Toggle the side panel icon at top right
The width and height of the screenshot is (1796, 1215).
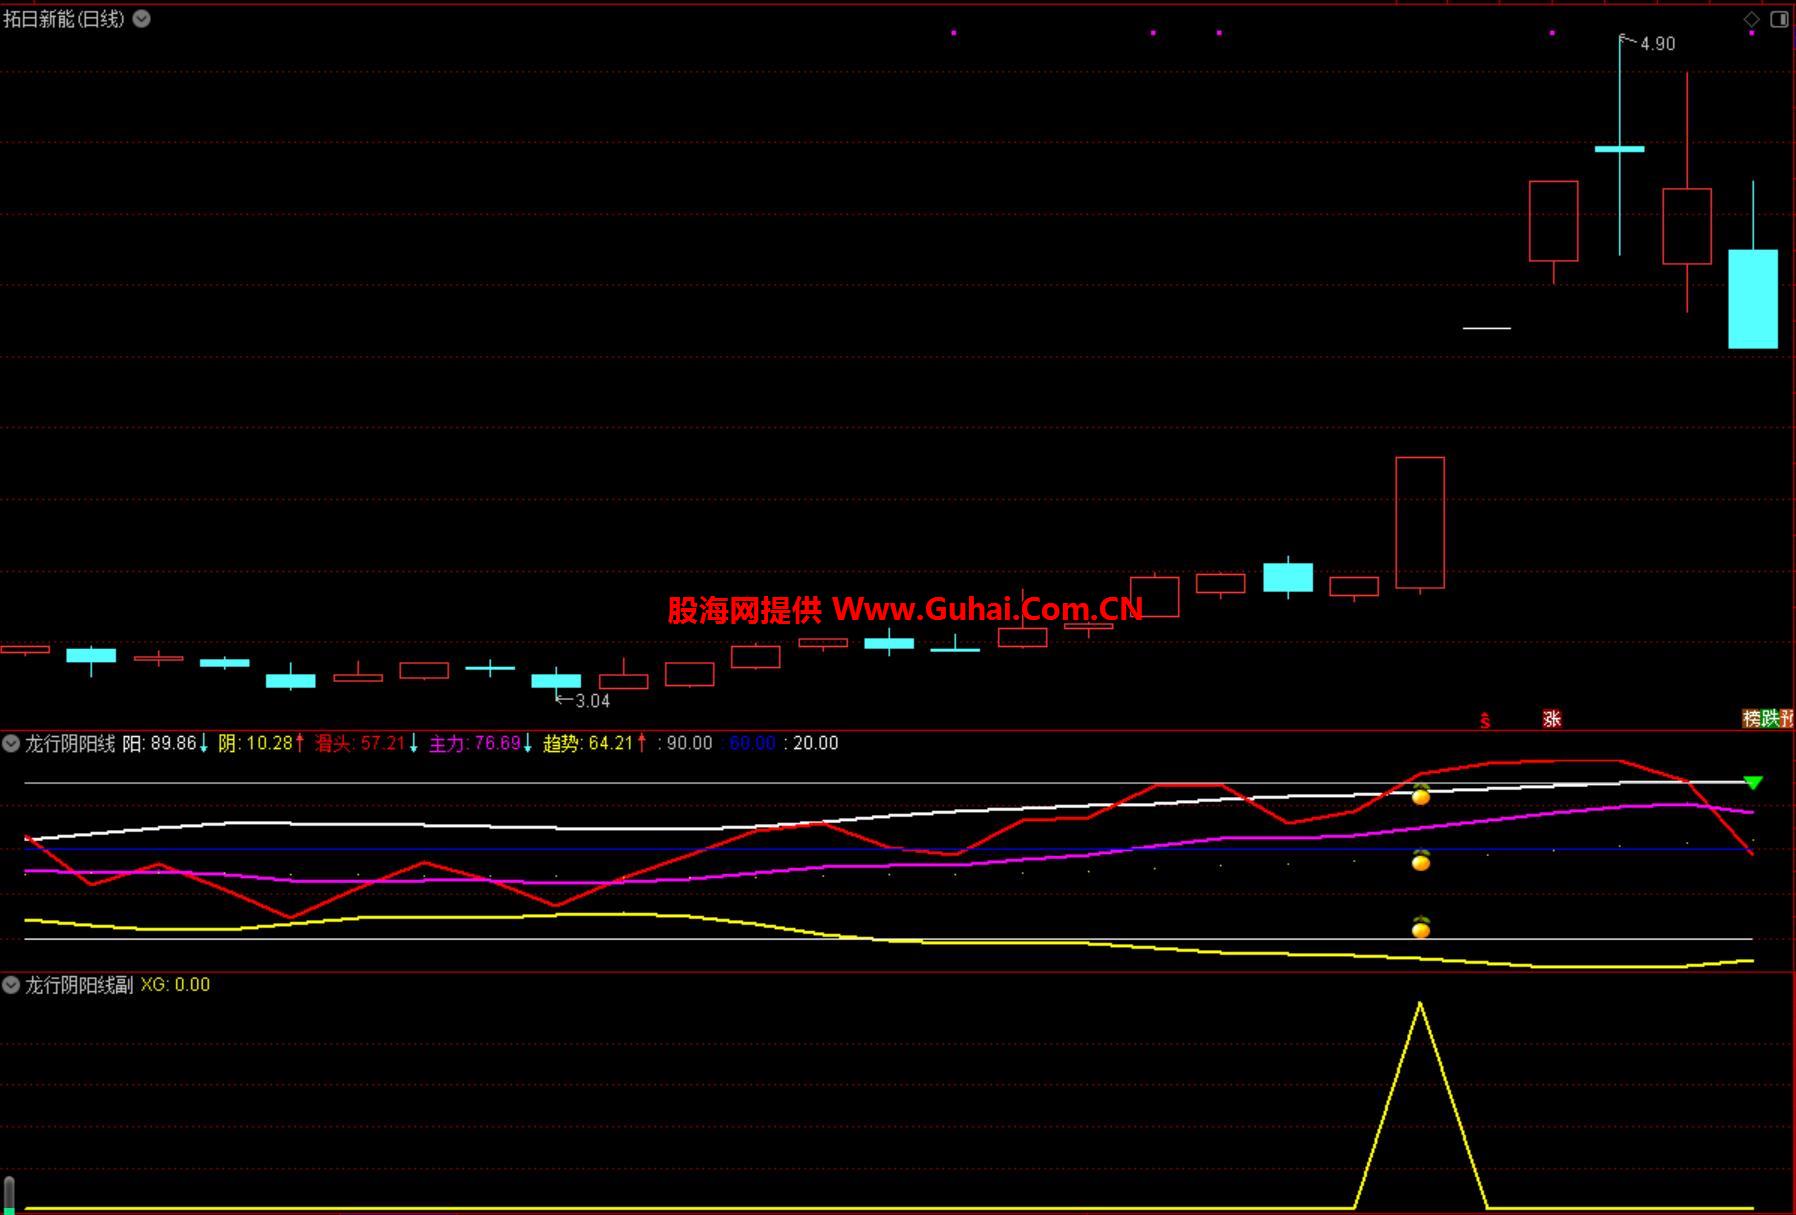1780,19
